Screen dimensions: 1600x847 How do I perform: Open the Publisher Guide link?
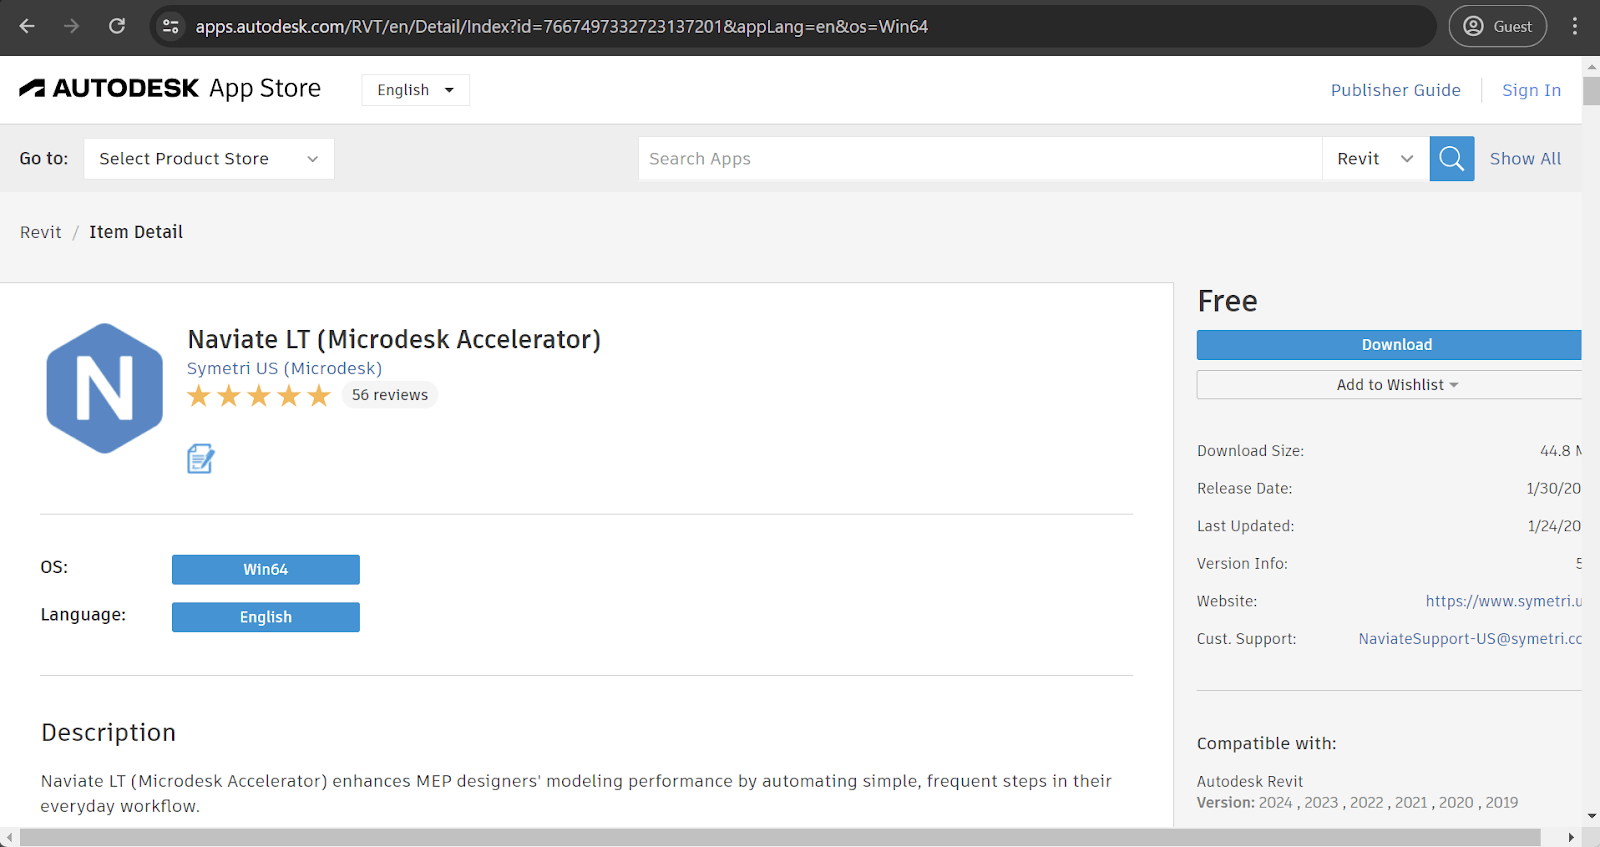1395,90
